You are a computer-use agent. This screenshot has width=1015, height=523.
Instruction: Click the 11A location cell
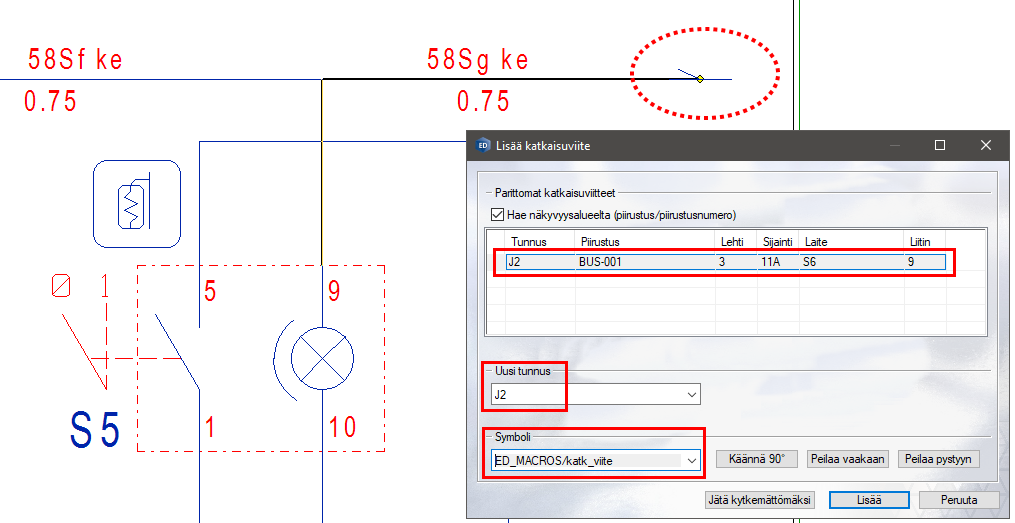[x=777, y=262]
